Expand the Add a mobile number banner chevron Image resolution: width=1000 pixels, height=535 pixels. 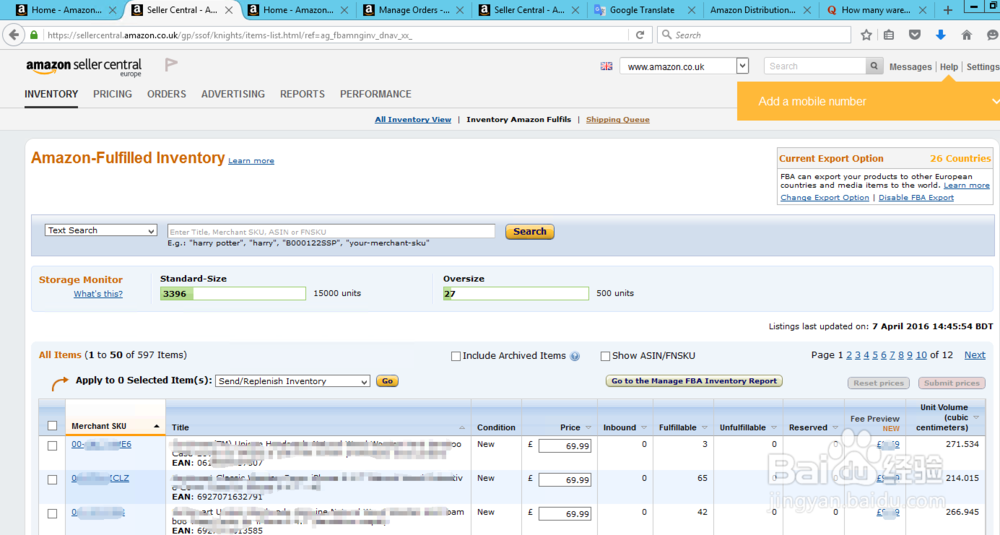pos(994,101)
